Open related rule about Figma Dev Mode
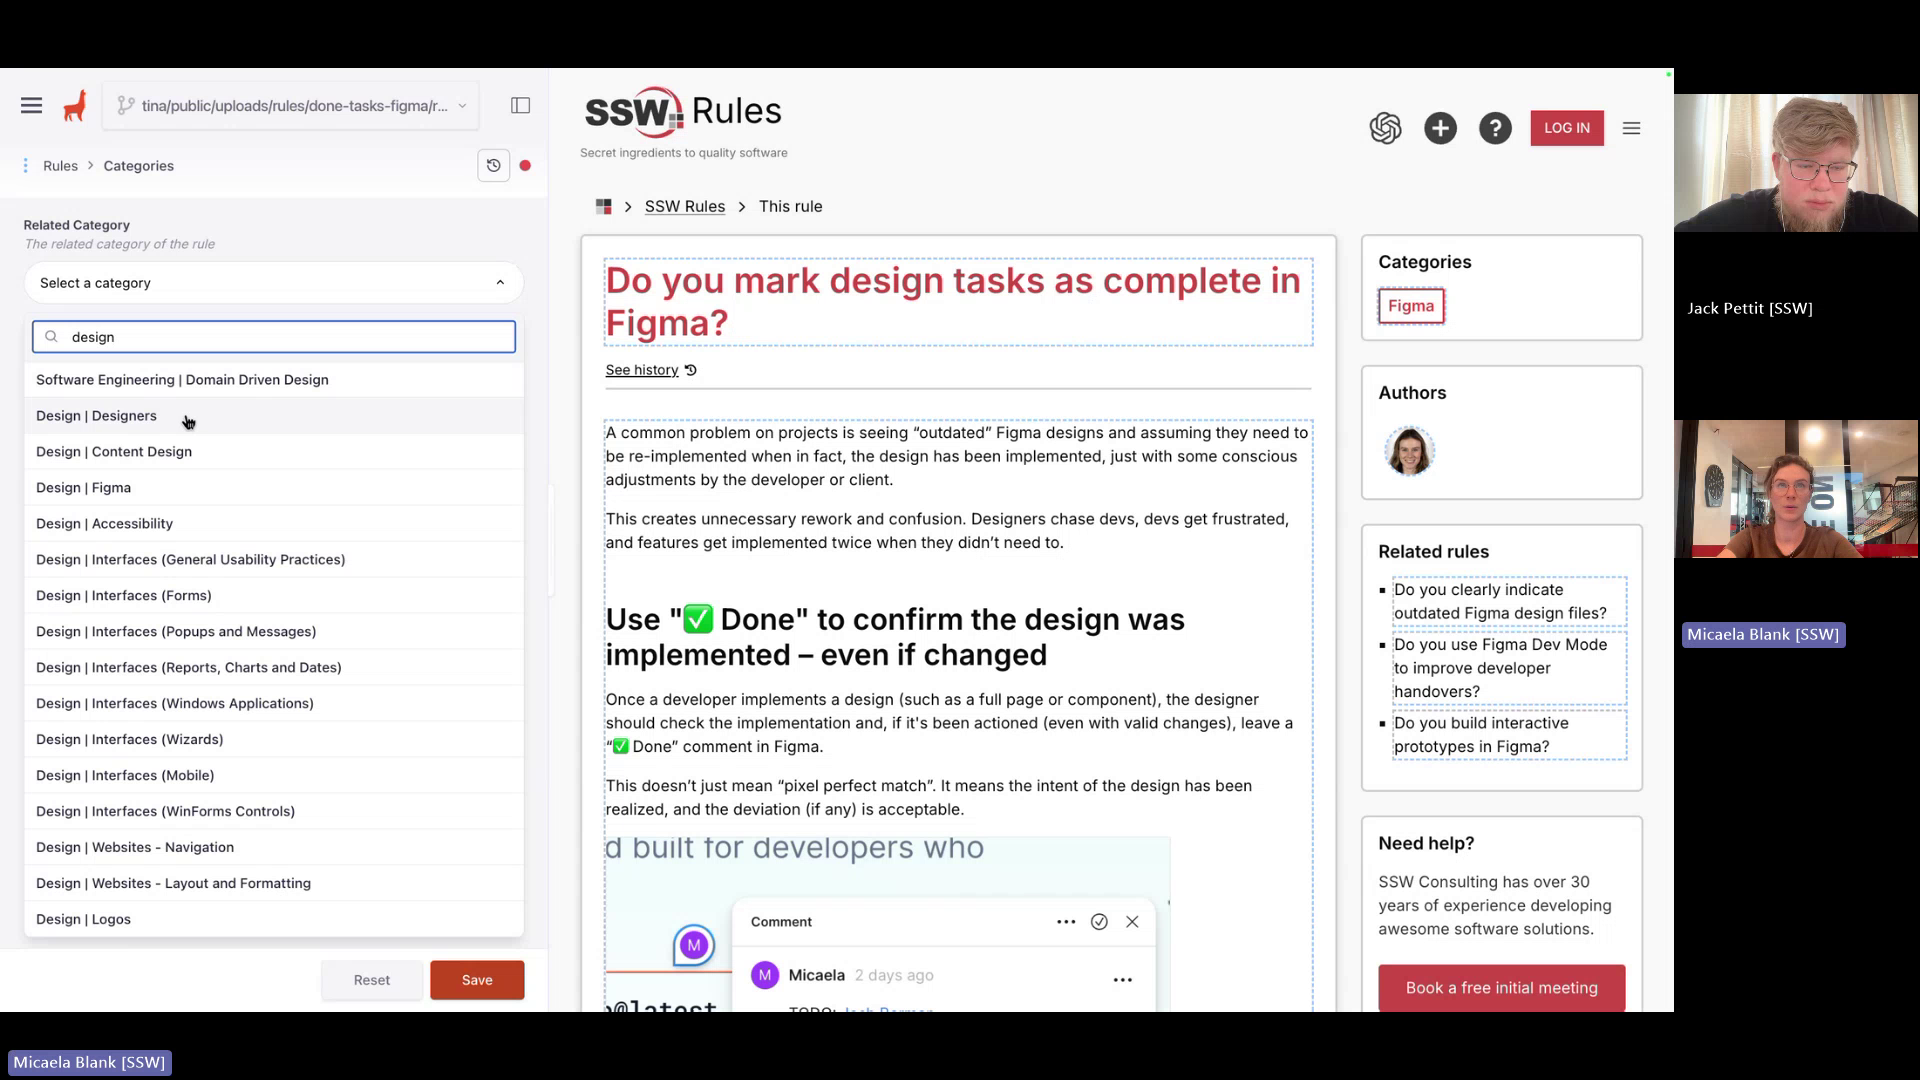The height and width of the screenshot is (1080, 1920). click(x=1510, y=668)
